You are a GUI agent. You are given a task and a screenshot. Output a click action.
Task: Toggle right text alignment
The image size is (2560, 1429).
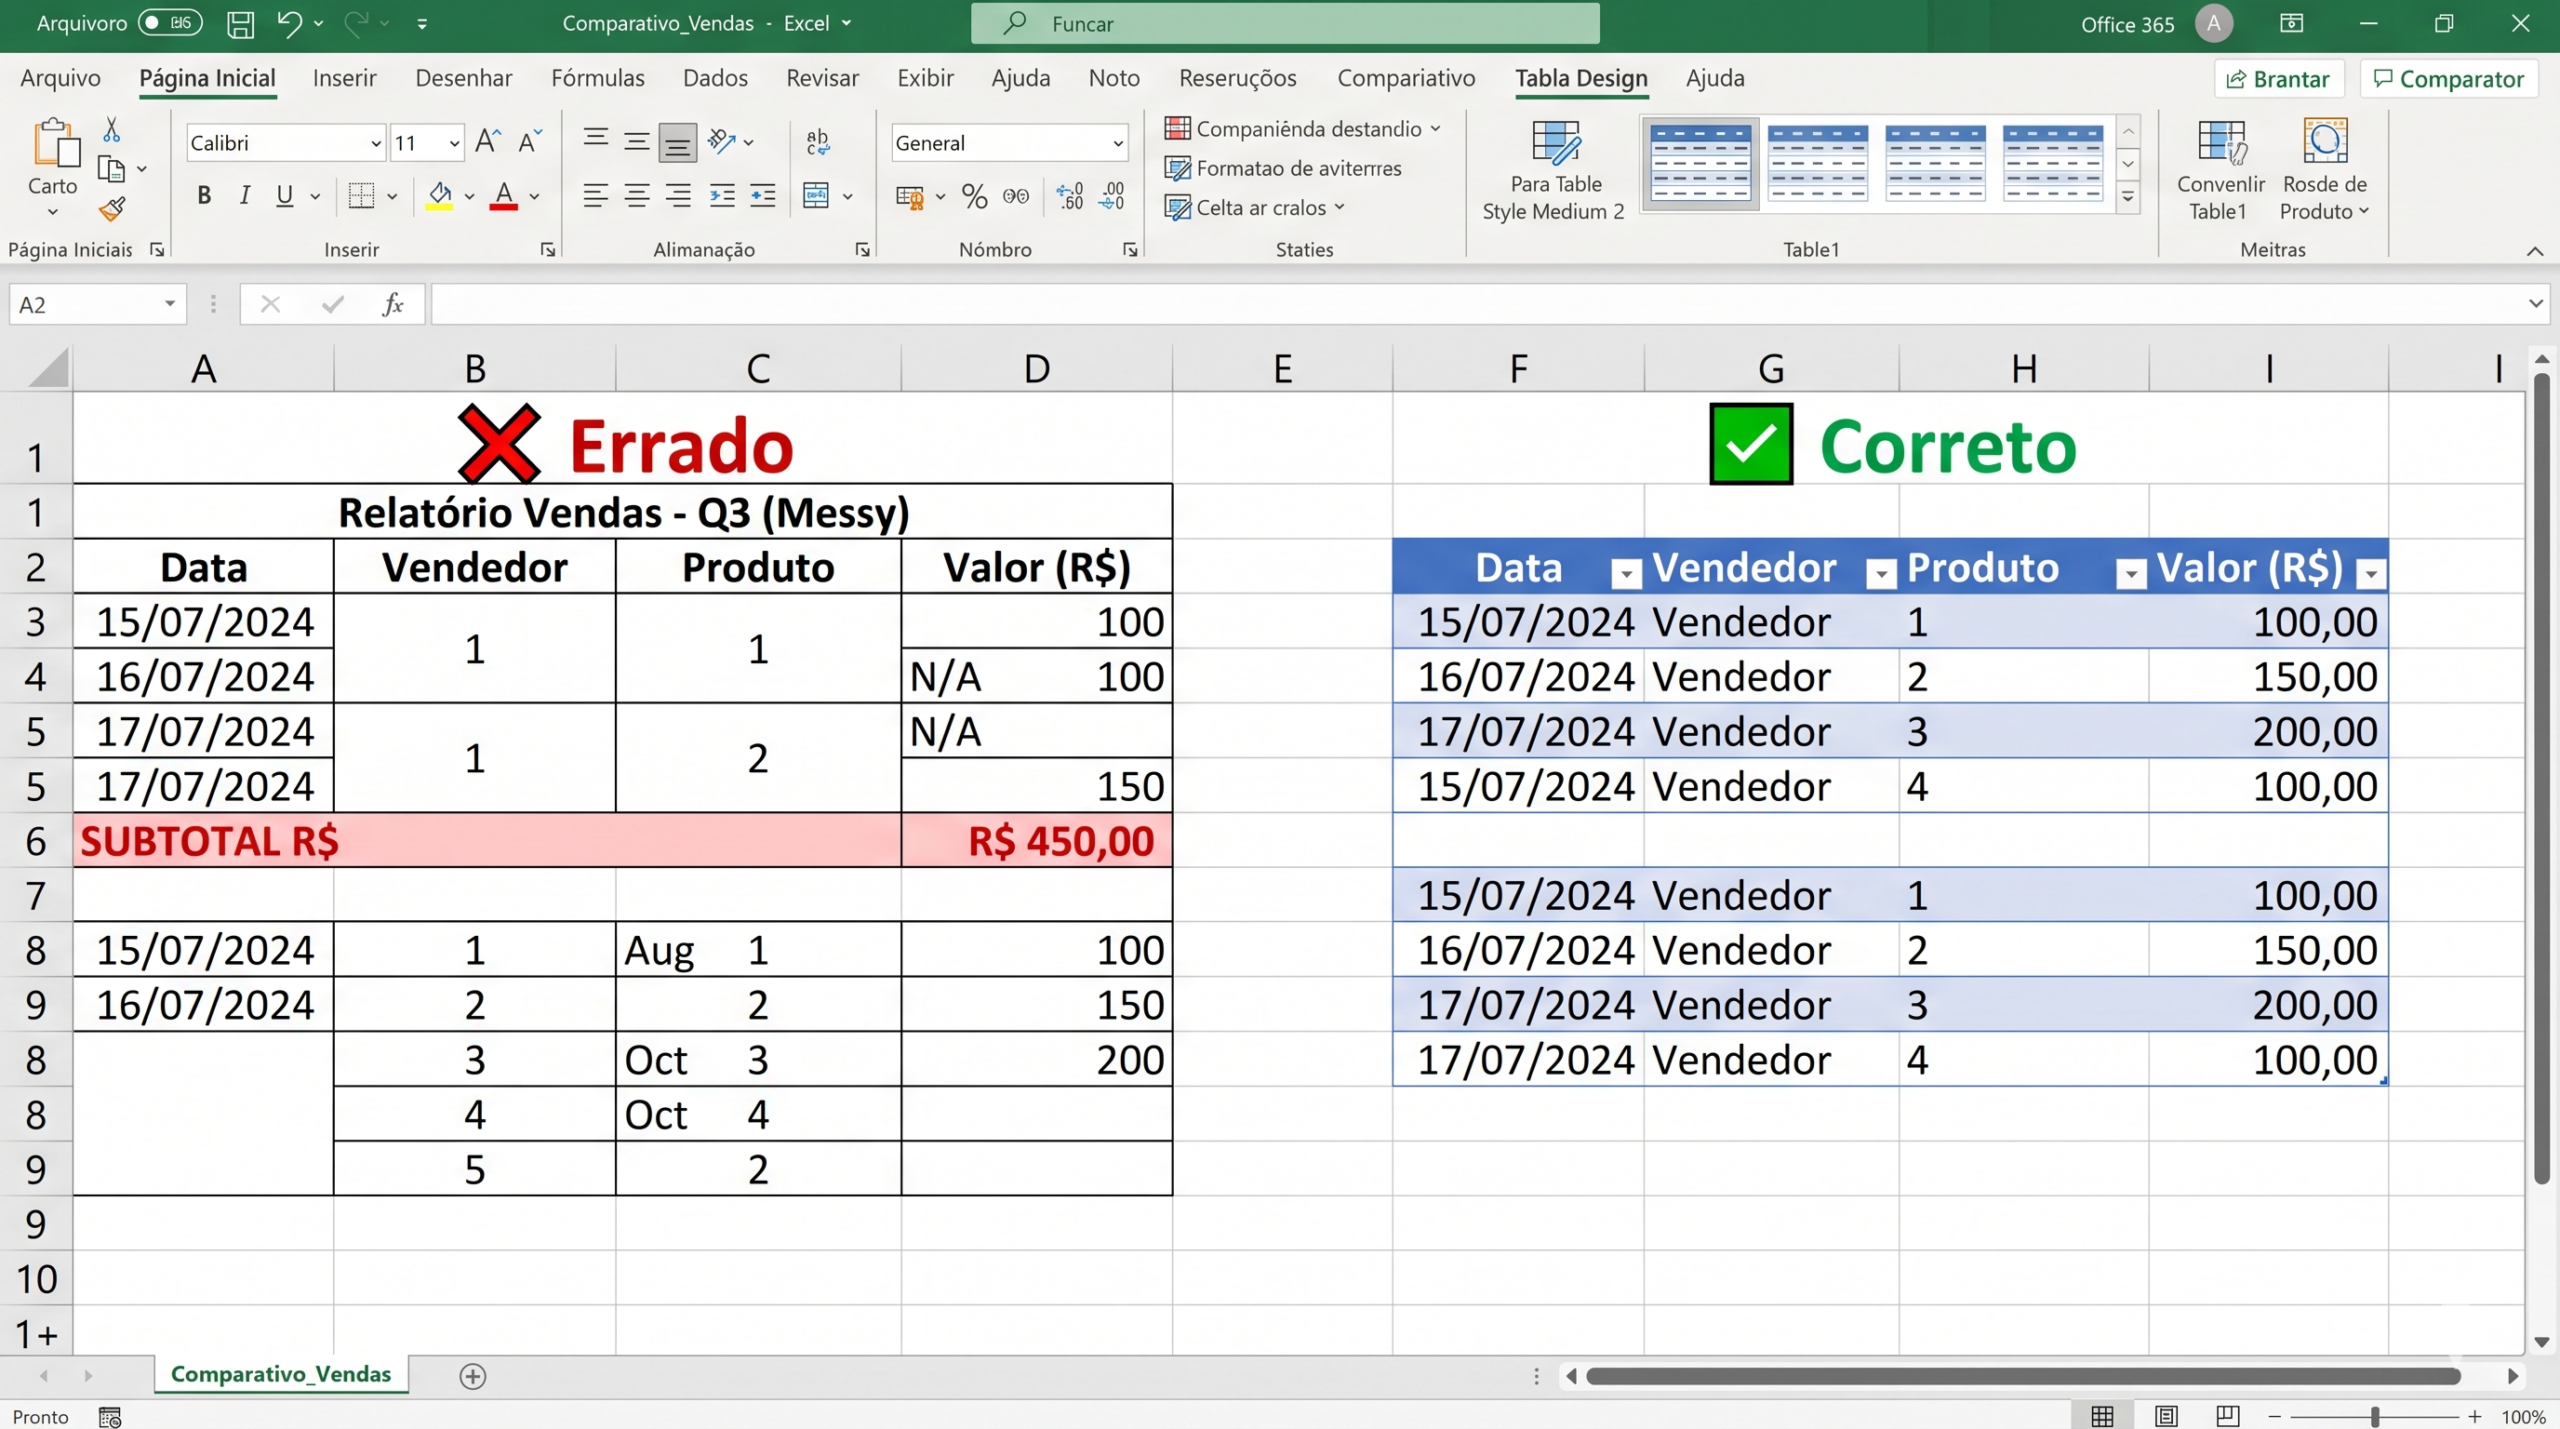coord(678,196)
